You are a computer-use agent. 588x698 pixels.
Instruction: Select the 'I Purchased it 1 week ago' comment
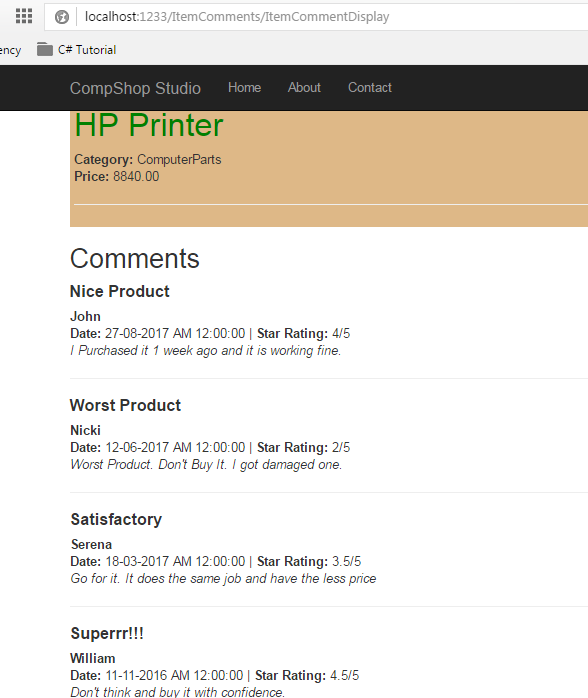pos(206,351)
